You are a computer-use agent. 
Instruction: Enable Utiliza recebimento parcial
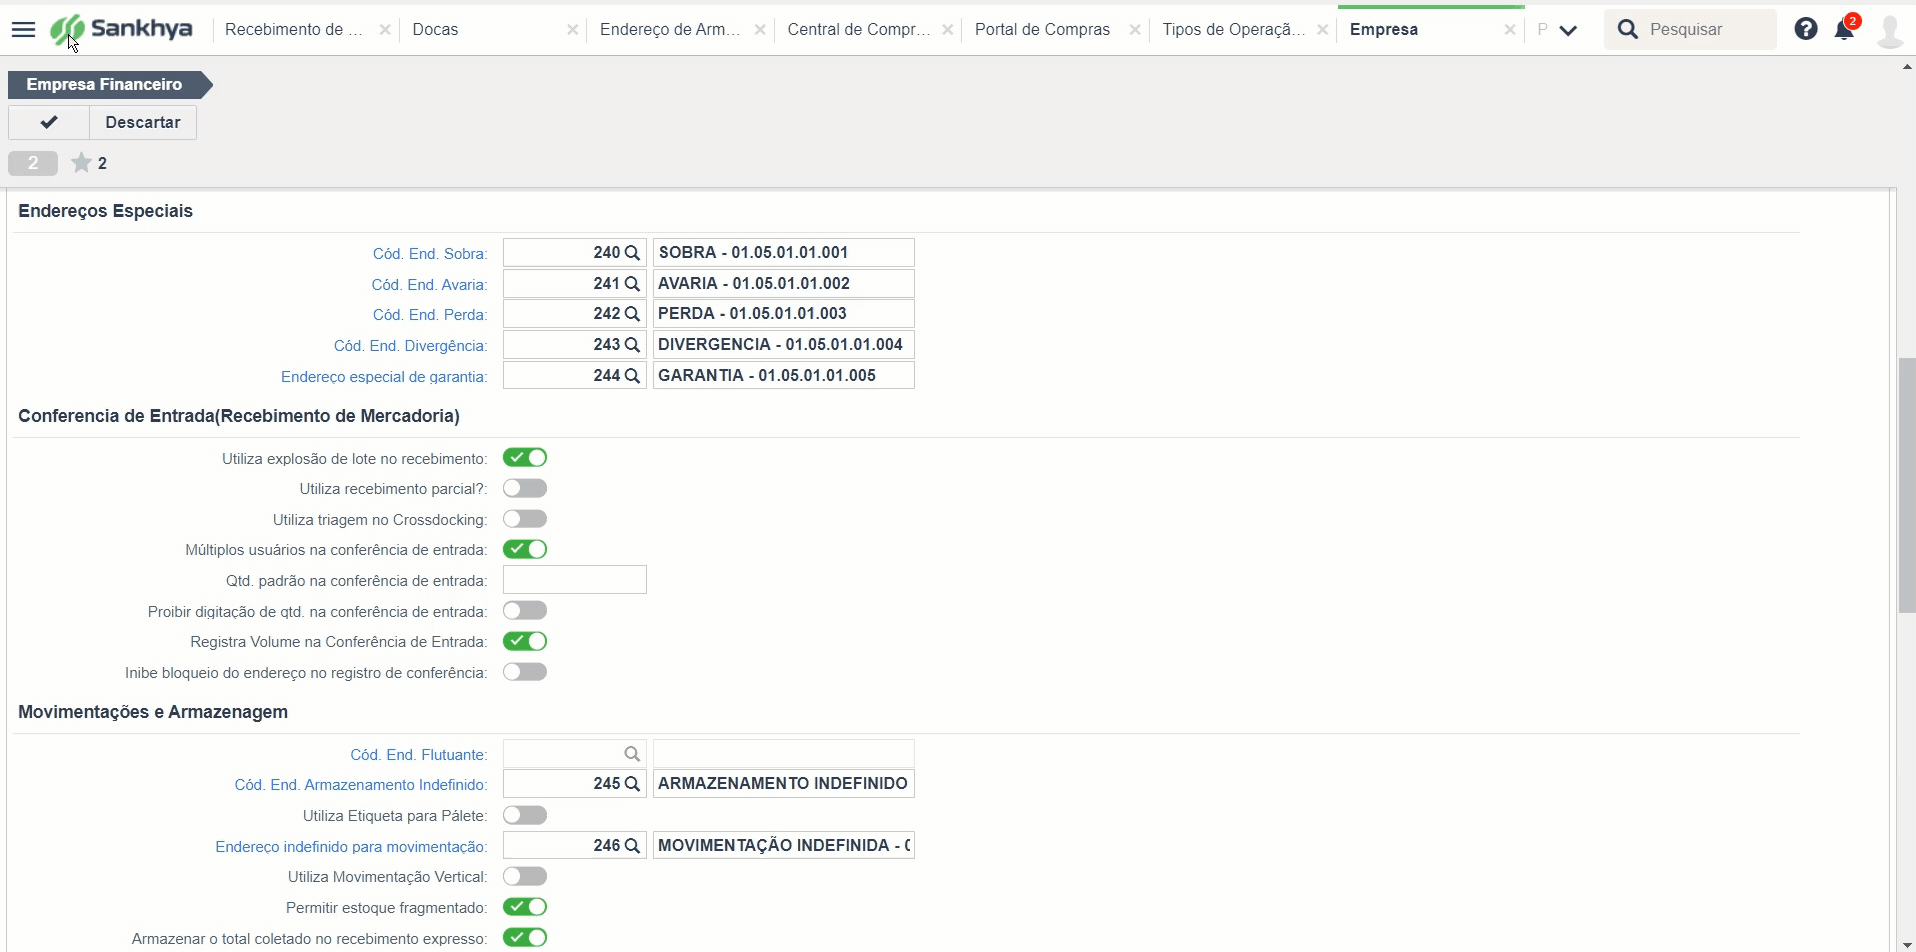(525, 488)
